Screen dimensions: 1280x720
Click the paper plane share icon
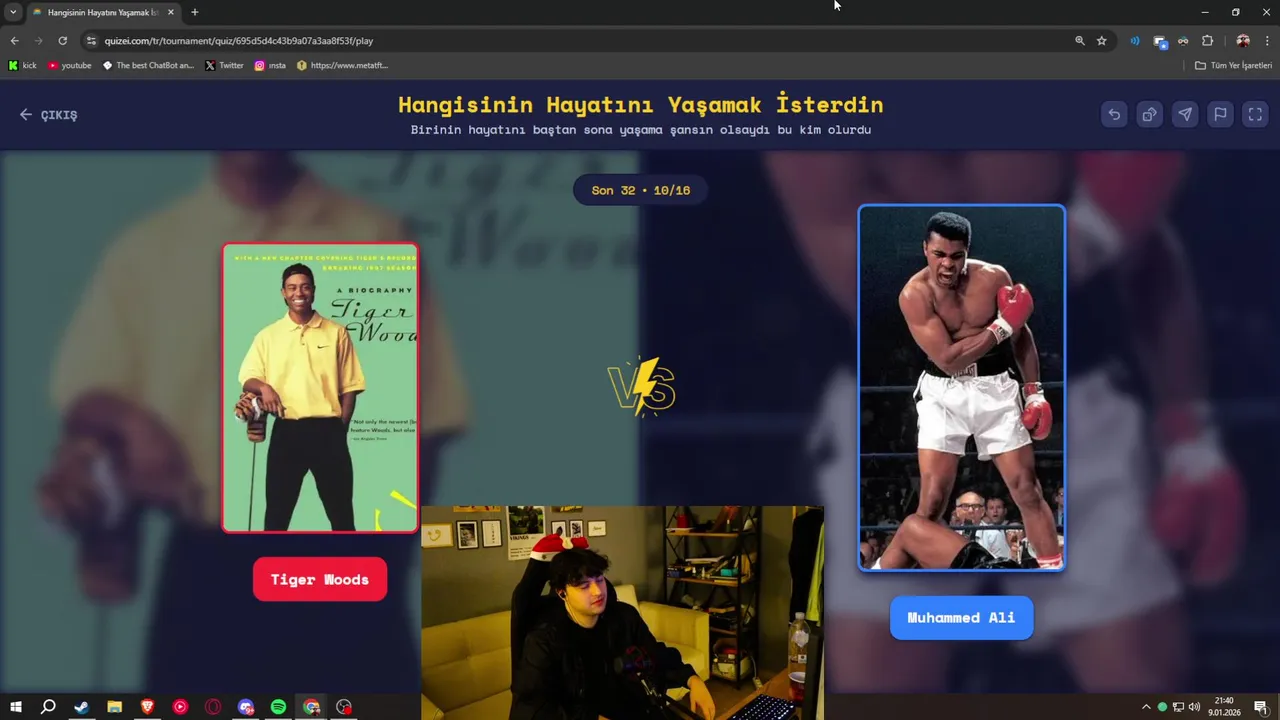coord(1185,114)
